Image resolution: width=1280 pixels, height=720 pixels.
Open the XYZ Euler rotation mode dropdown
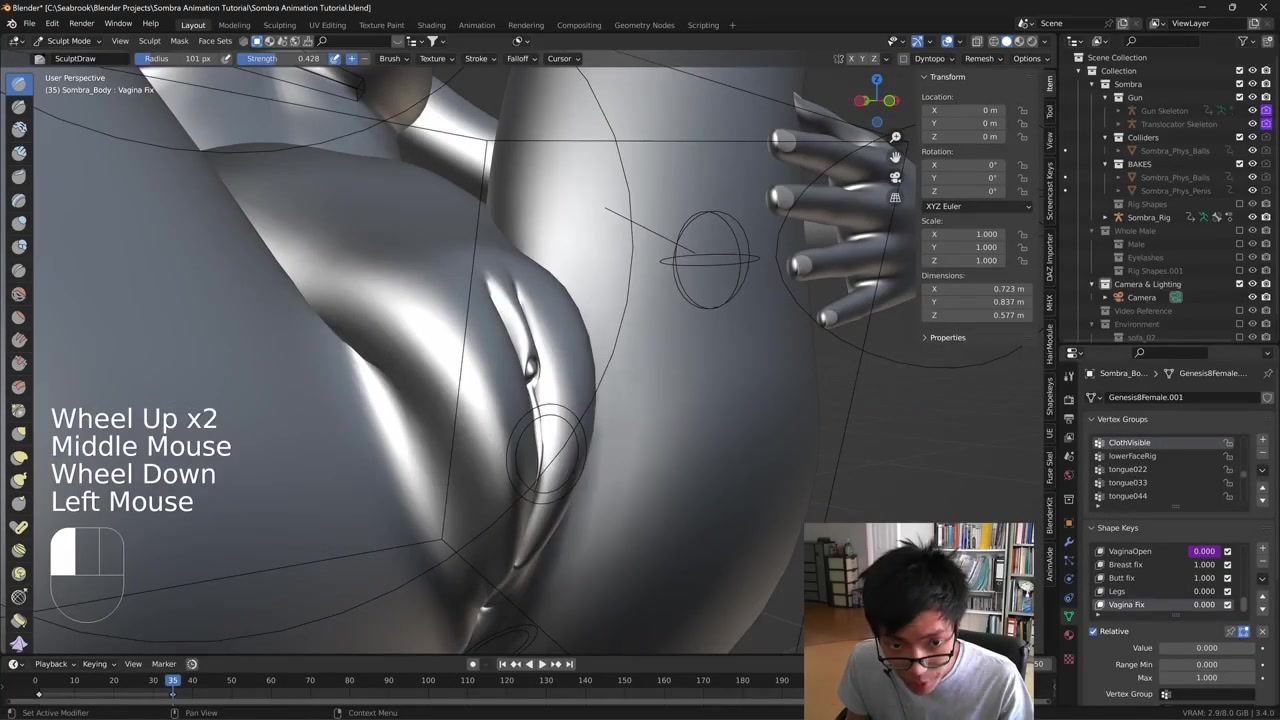(977, 206)
